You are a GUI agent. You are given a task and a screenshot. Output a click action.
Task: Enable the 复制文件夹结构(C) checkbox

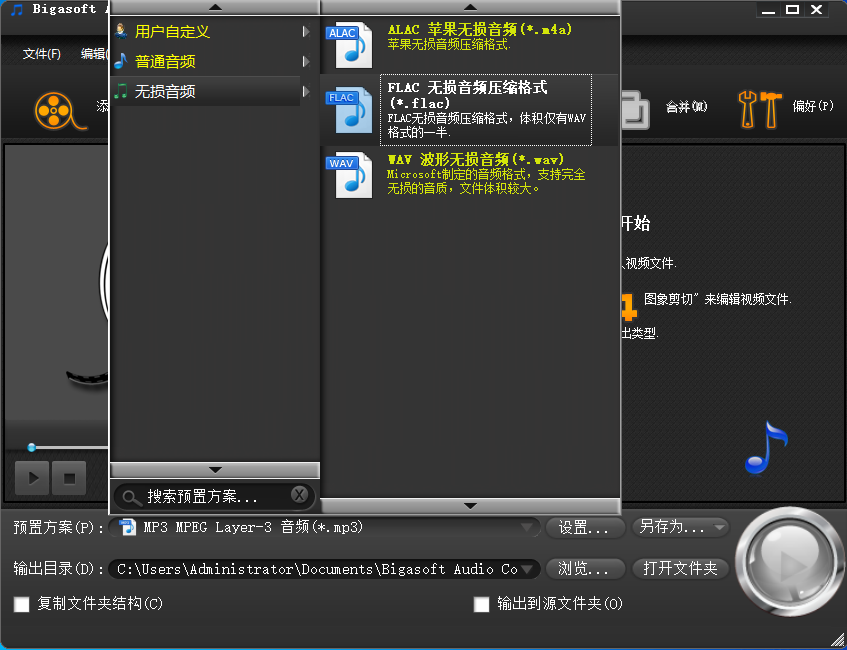(21, 605)
